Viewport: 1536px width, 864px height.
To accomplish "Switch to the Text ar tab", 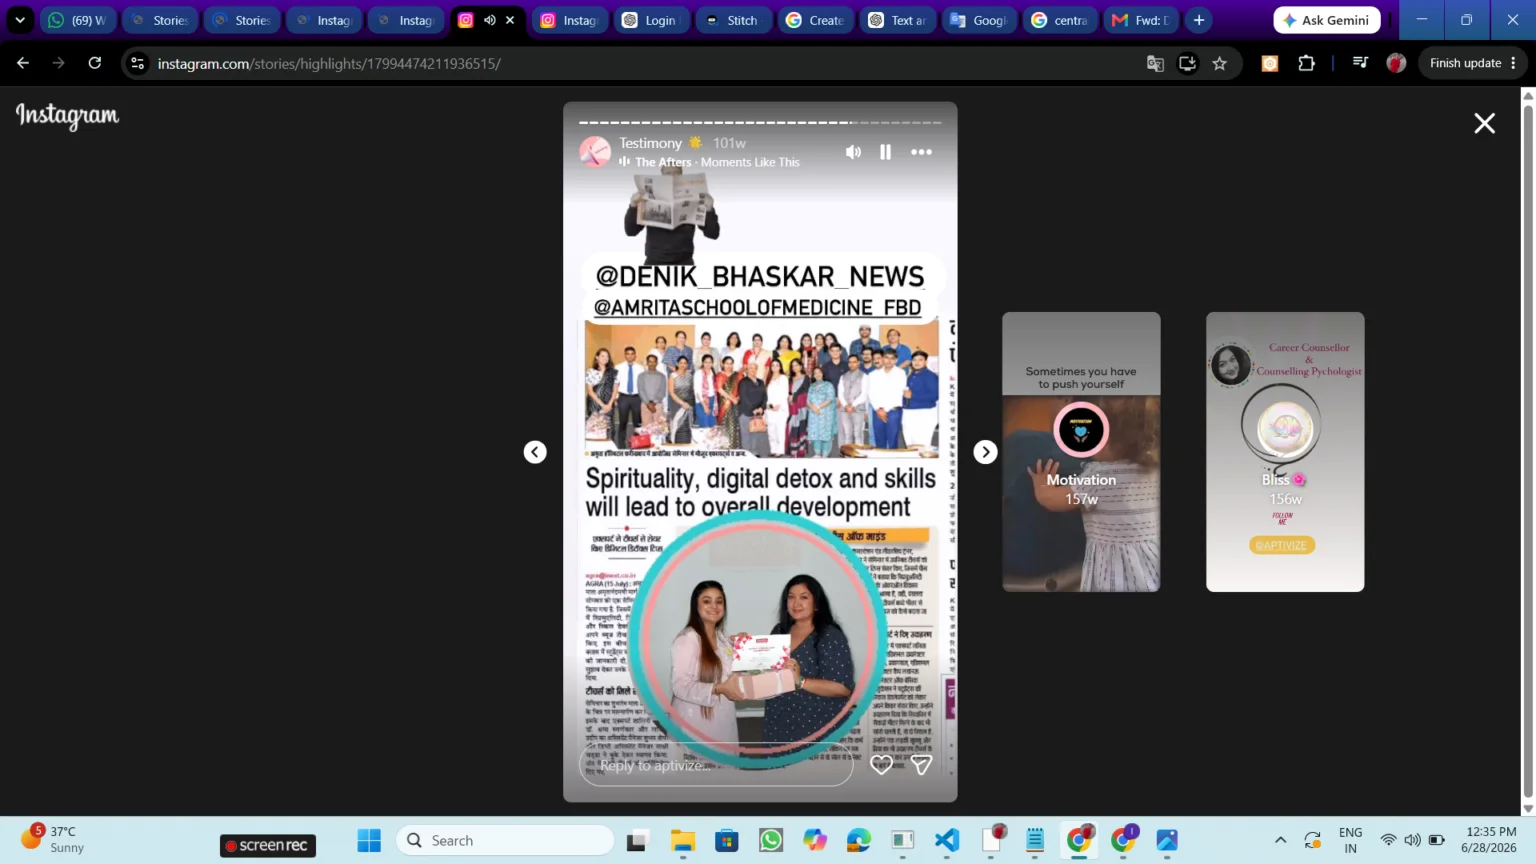I will pos(897,20).
